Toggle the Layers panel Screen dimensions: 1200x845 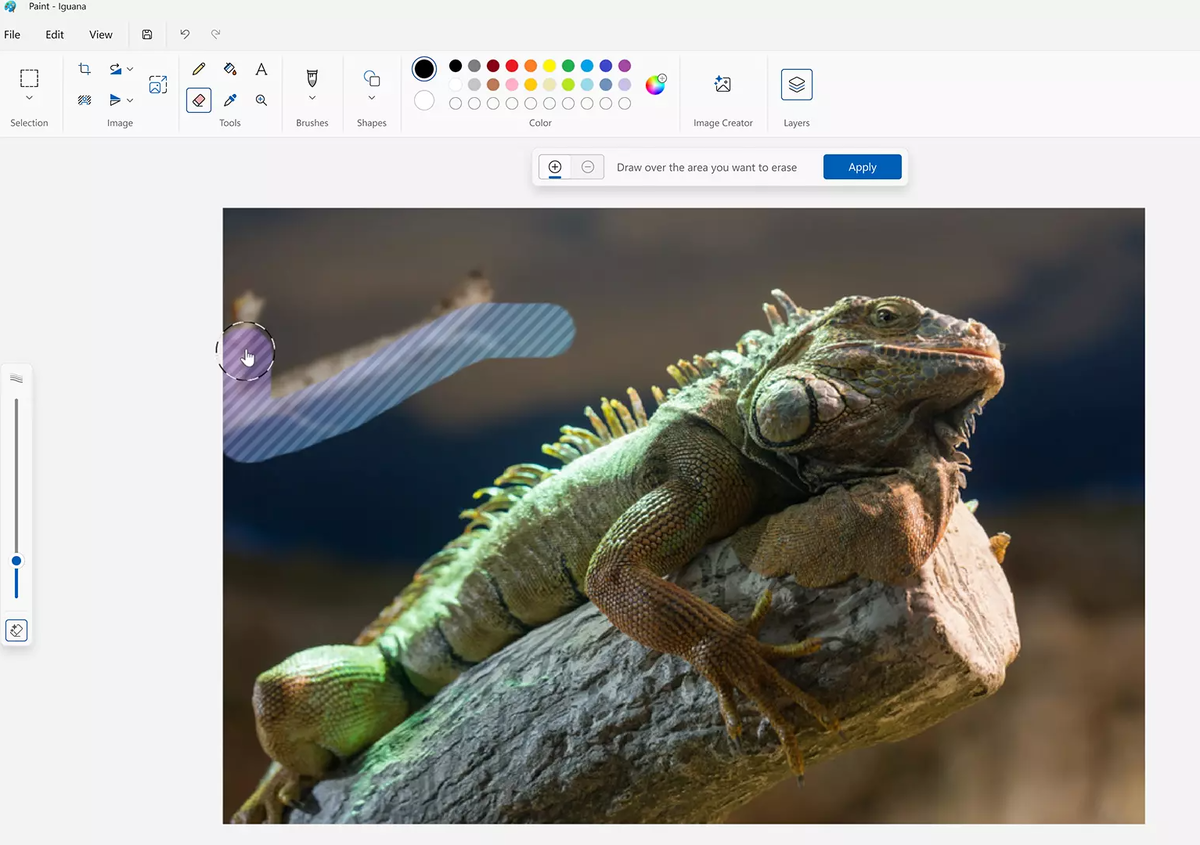pyautogui.click(x=797, y=85)
